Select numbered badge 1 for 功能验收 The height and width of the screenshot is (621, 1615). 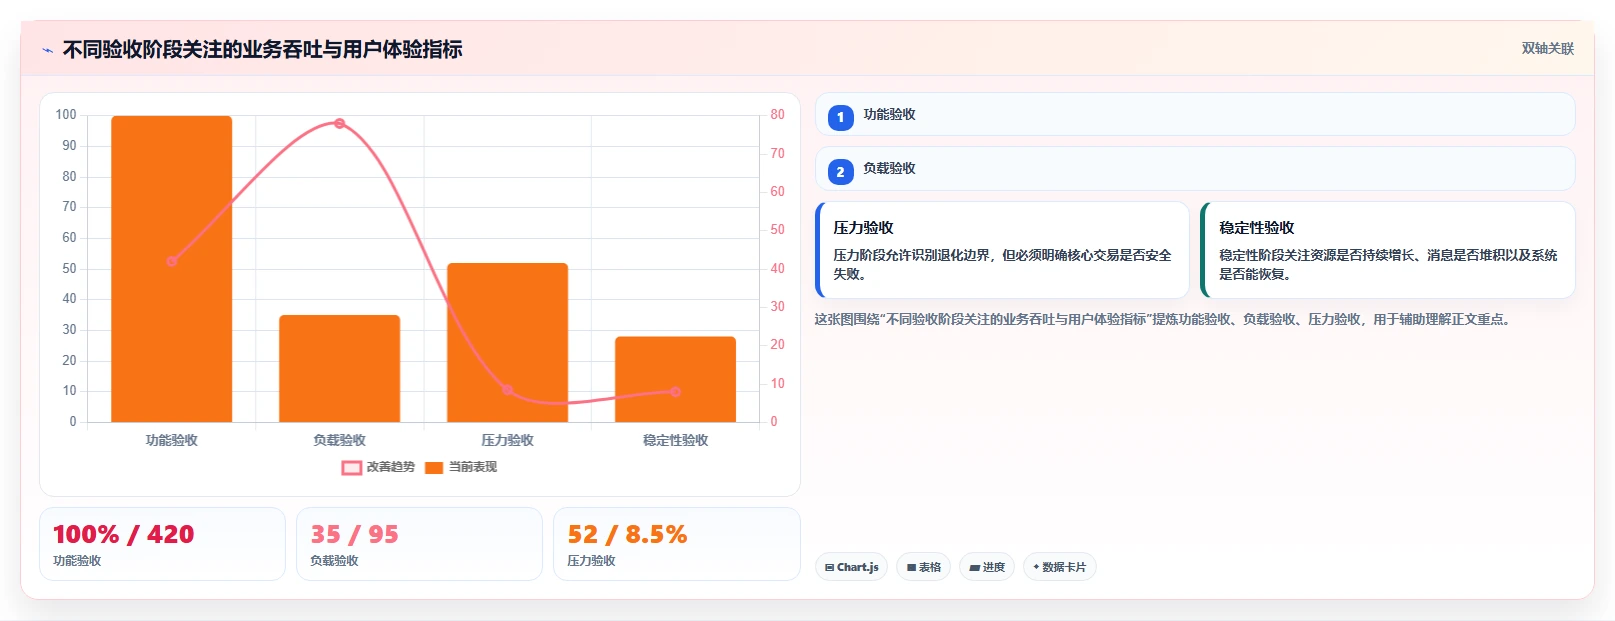tap(840, 117)
